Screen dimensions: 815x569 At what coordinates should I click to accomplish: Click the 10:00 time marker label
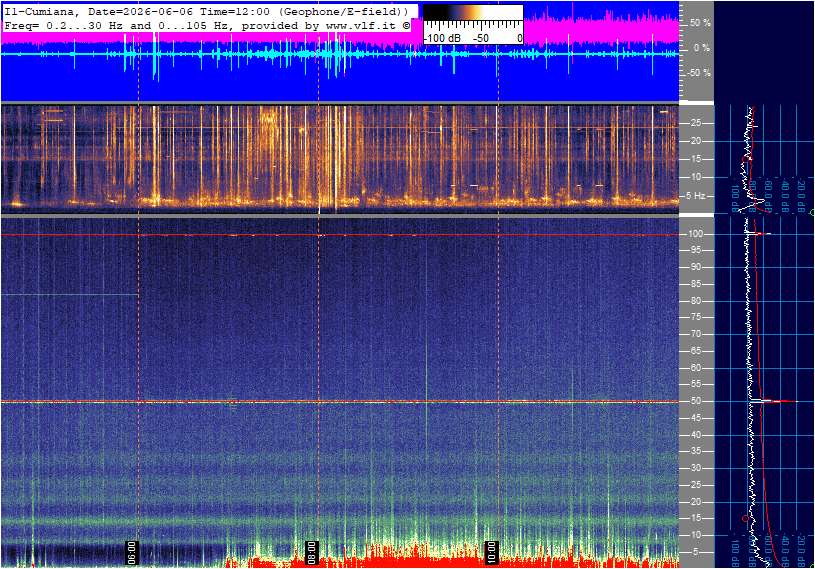tap(491, 552)
